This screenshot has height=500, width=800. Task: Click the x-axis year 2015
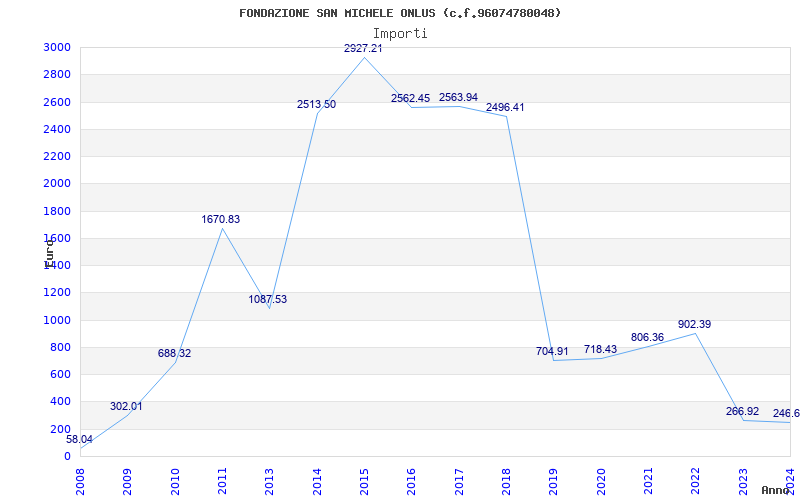(x=364, y=482)
